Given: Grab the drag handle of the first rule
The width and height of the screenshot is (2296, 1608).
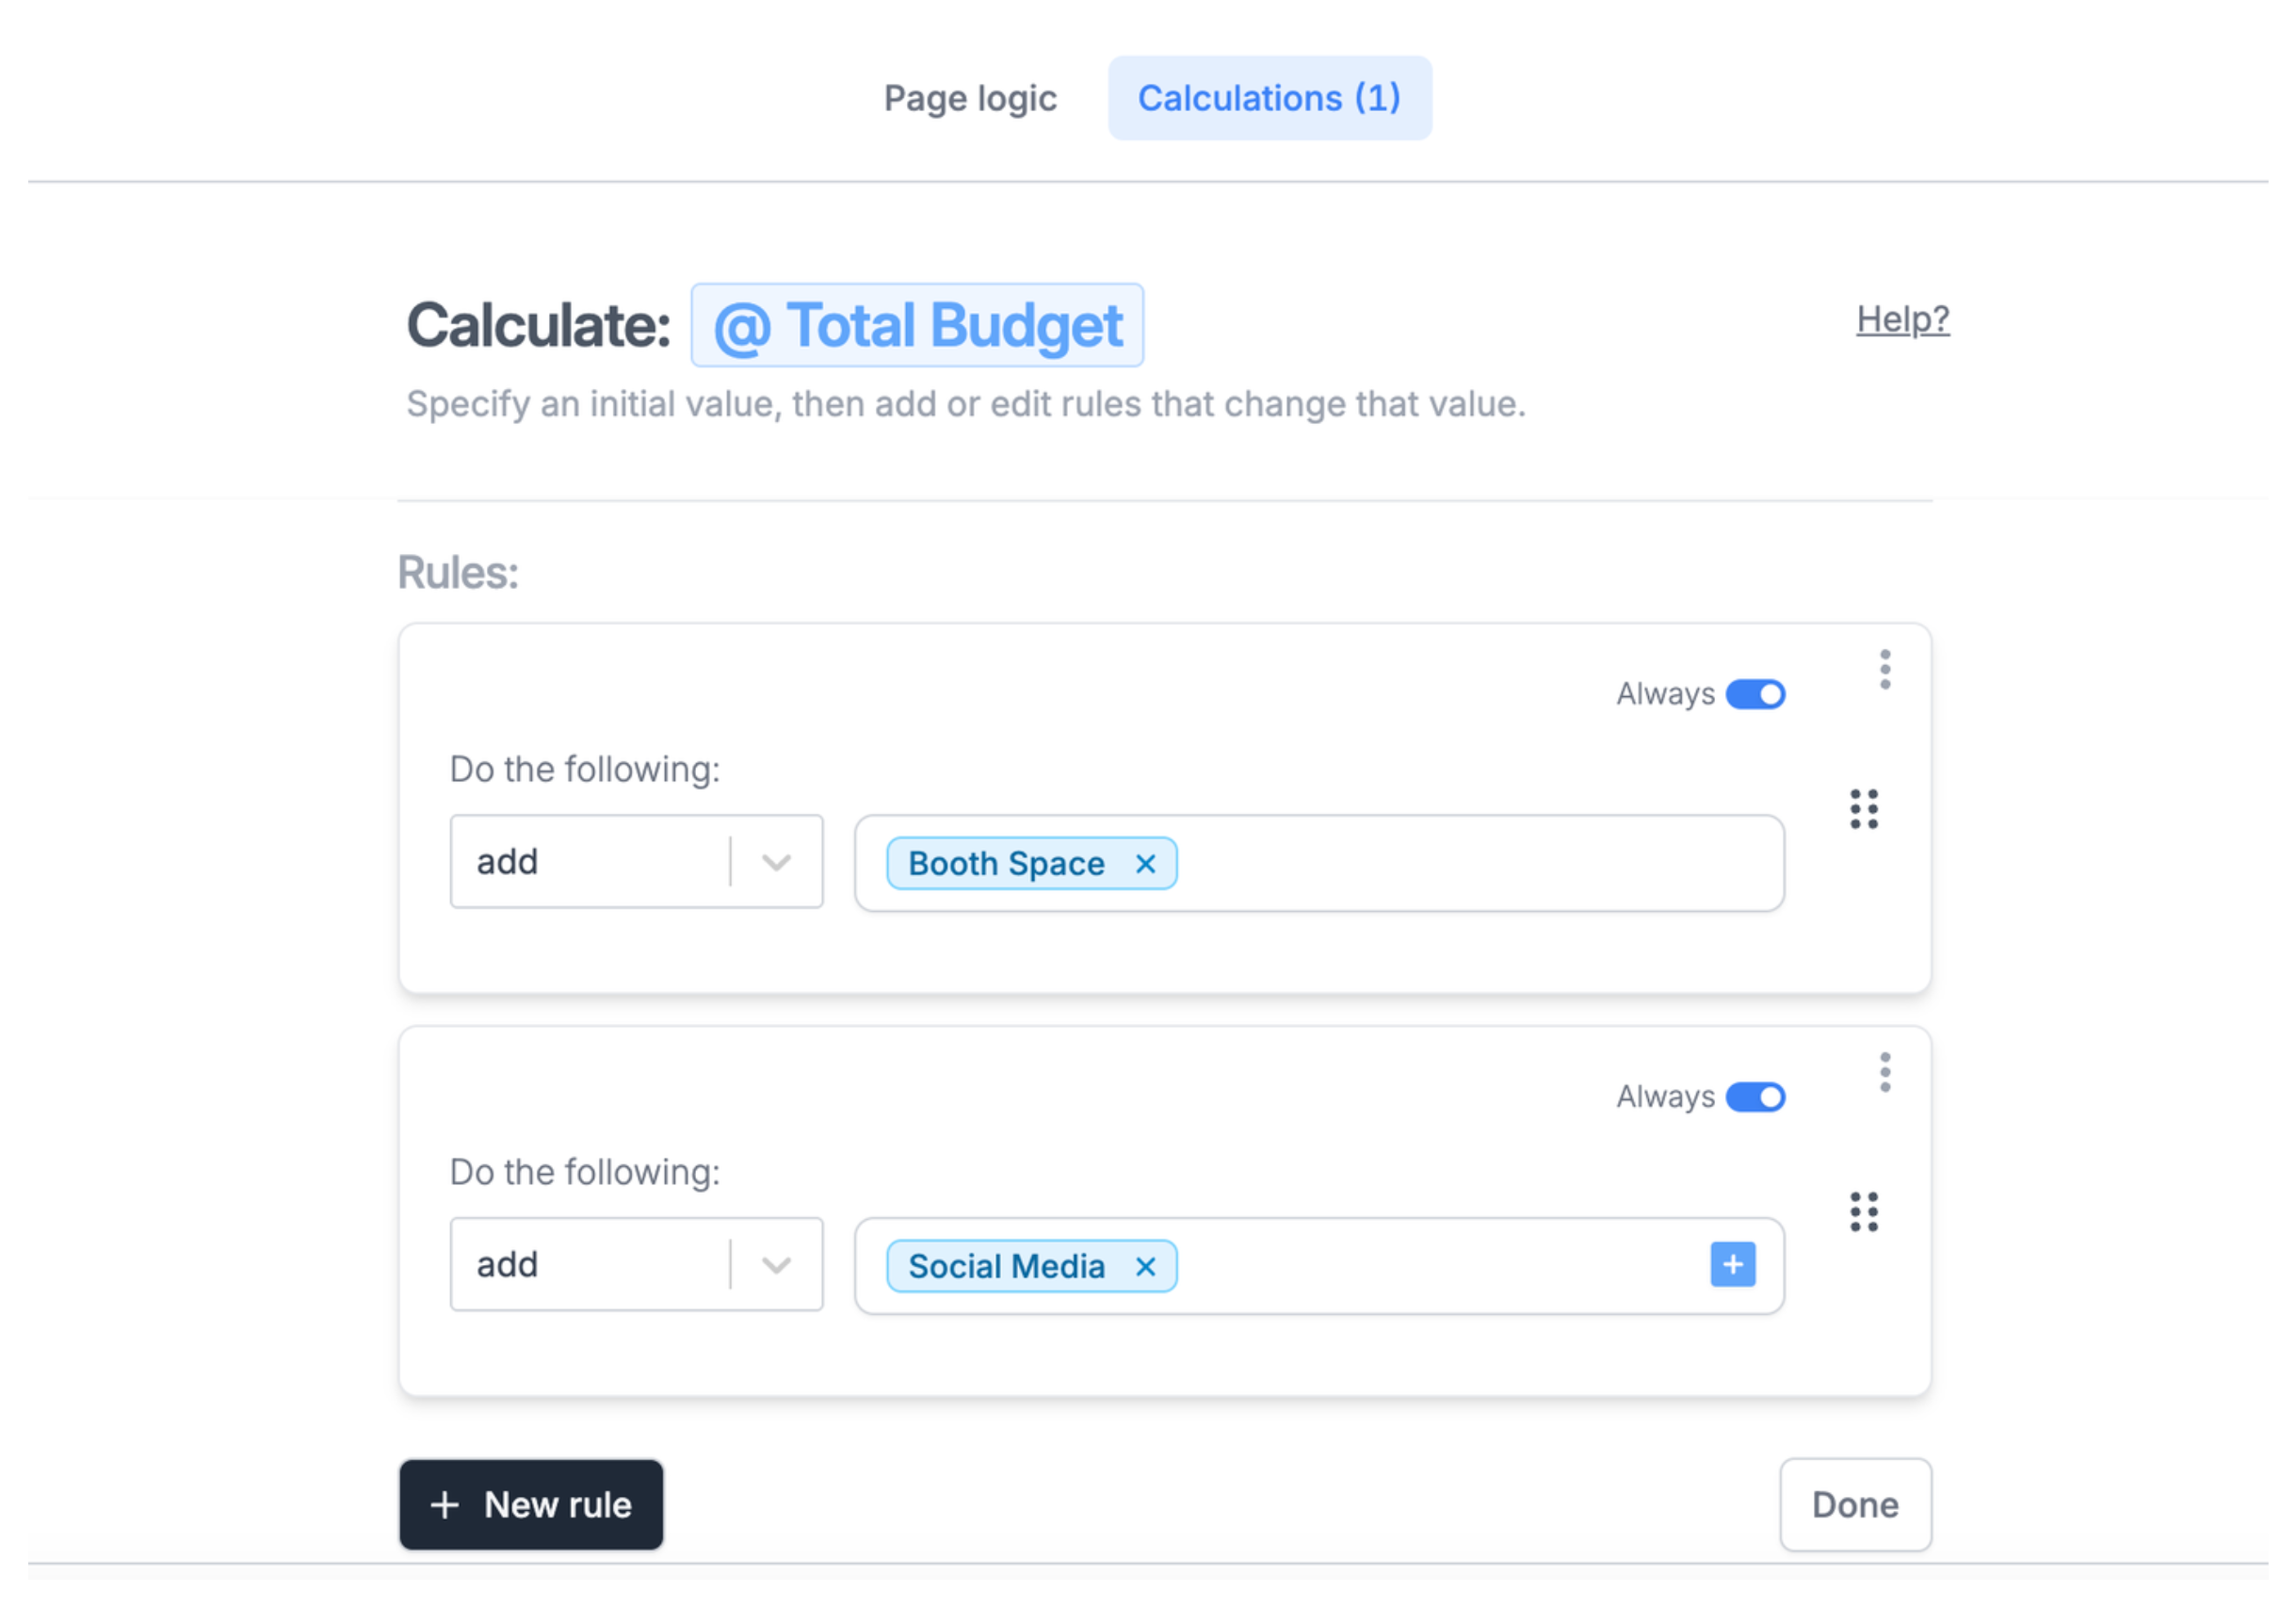Looking at the screenshot, I should [x=1863, y=810].
